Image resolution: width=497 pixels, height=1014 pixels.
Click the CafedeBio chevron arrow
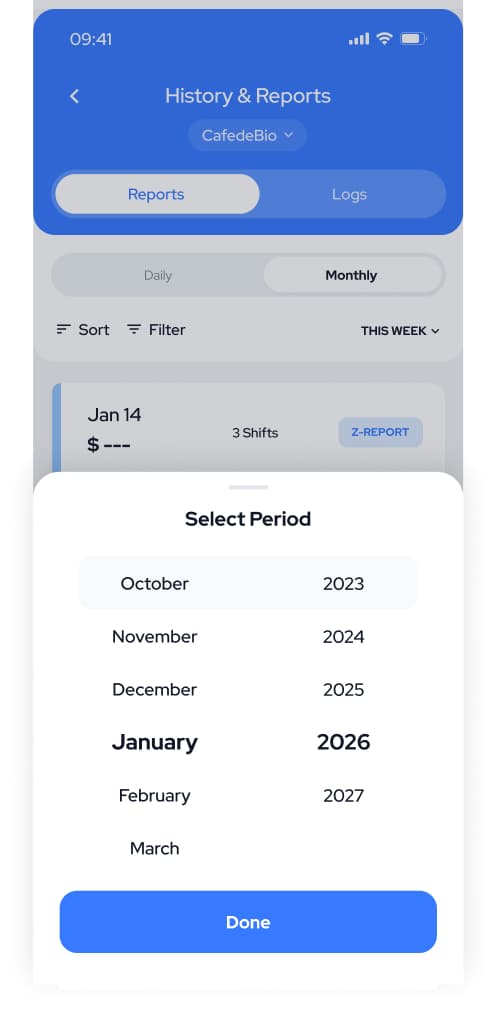288,136
